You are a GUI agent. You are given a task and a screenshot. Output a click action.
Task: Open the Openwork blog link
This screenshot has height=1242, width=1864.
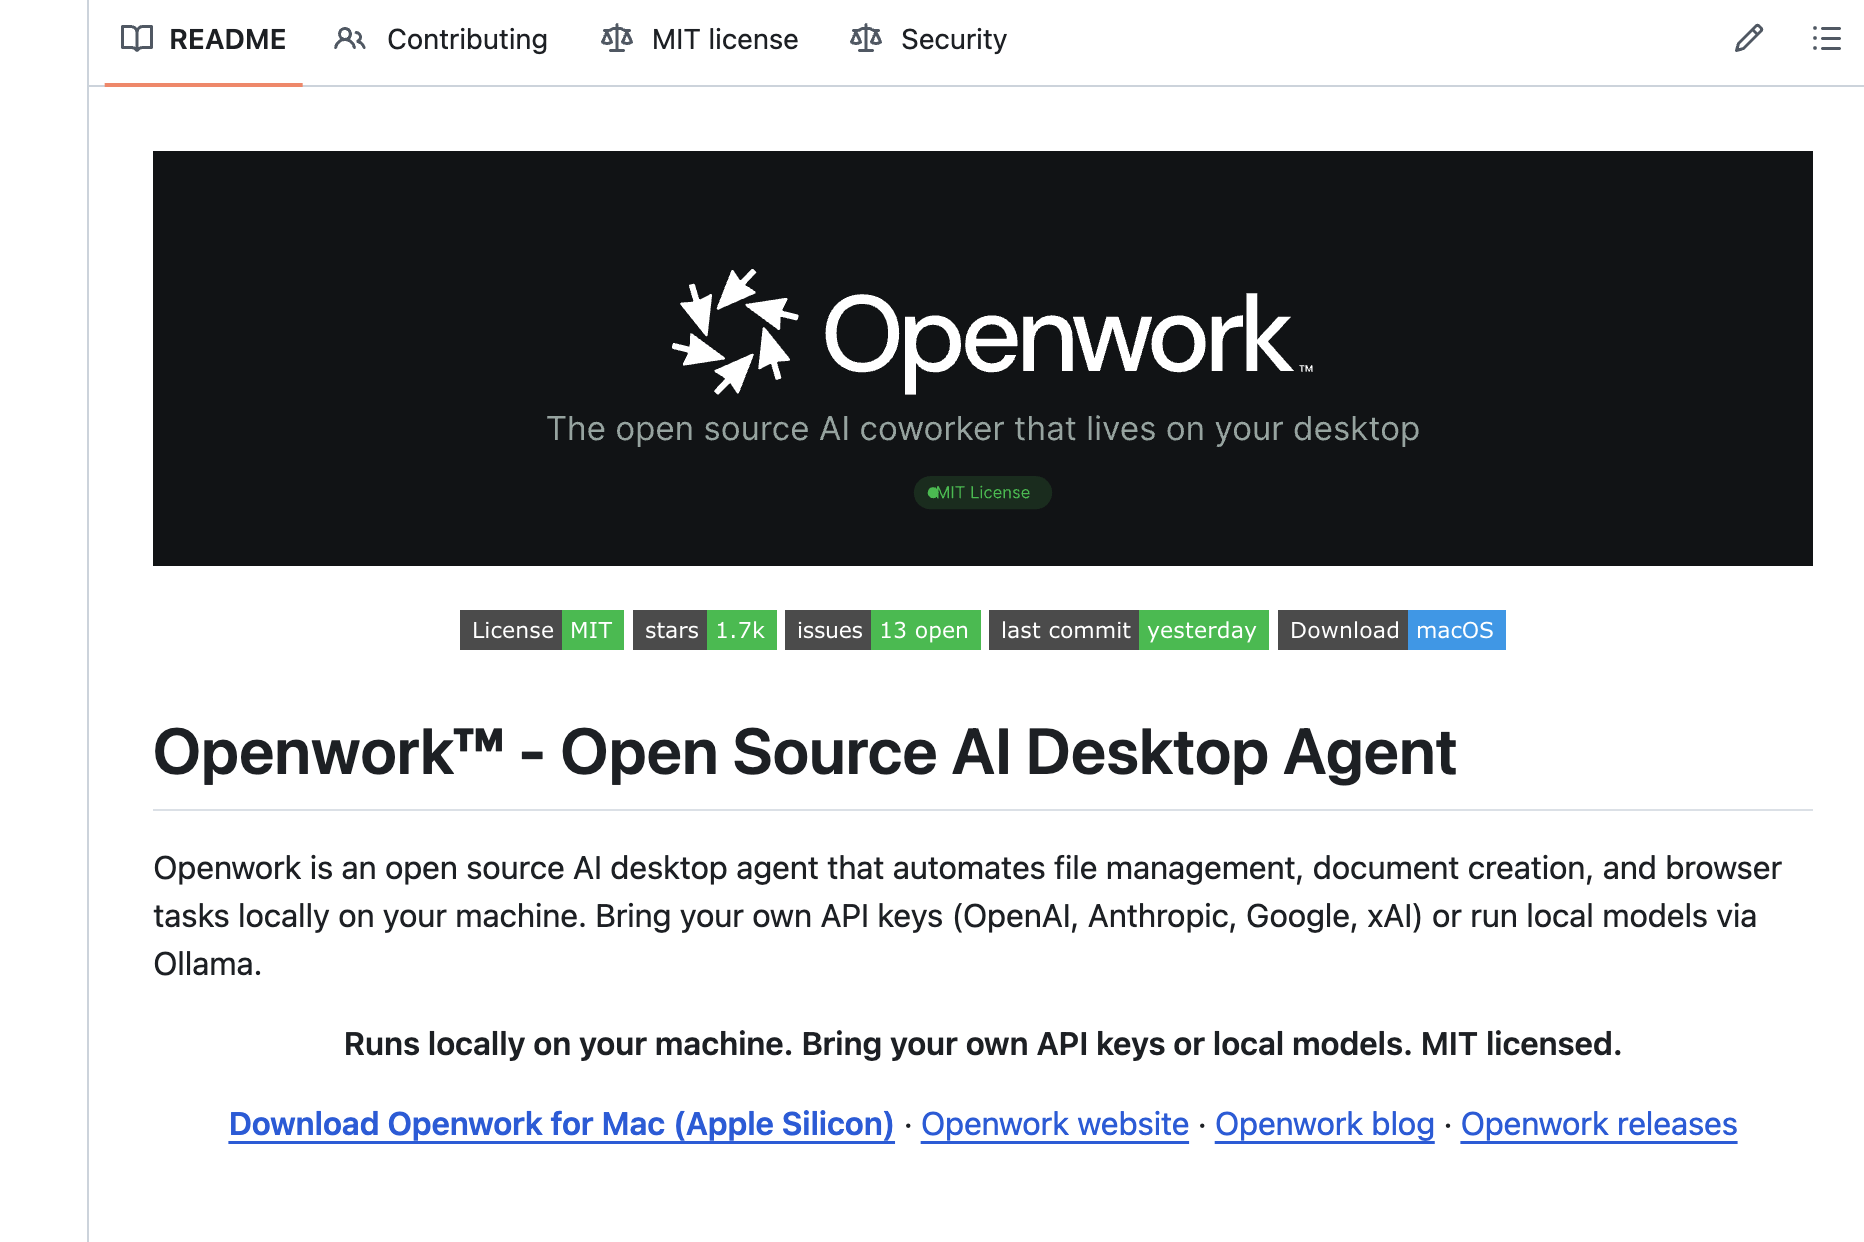point(1324,1124)
